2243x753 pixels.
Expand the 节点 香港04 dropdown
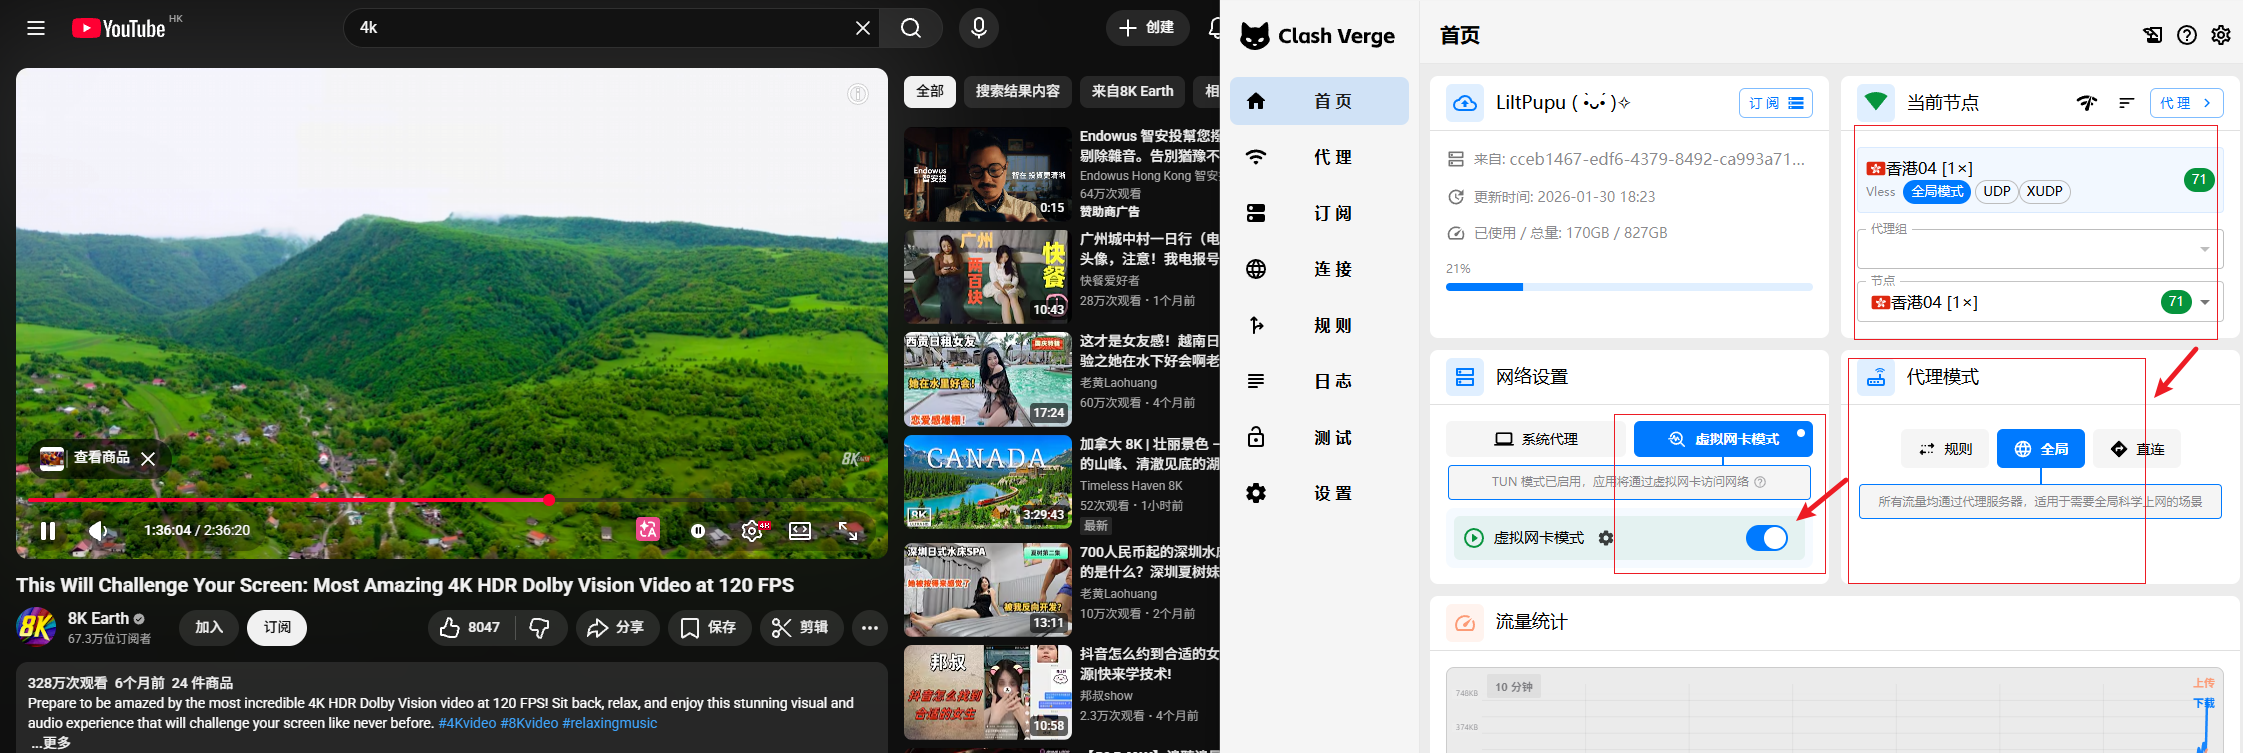2204,302
